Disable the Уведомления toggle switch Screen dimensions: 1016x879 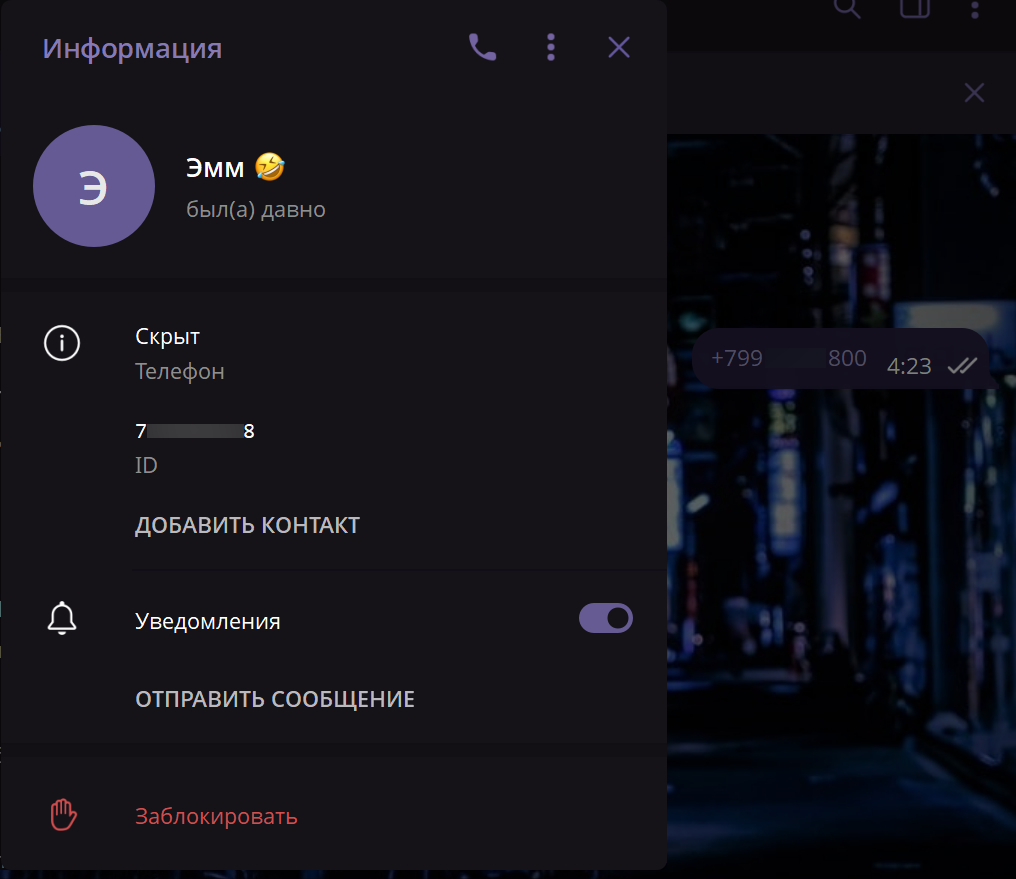coord(606,619)
